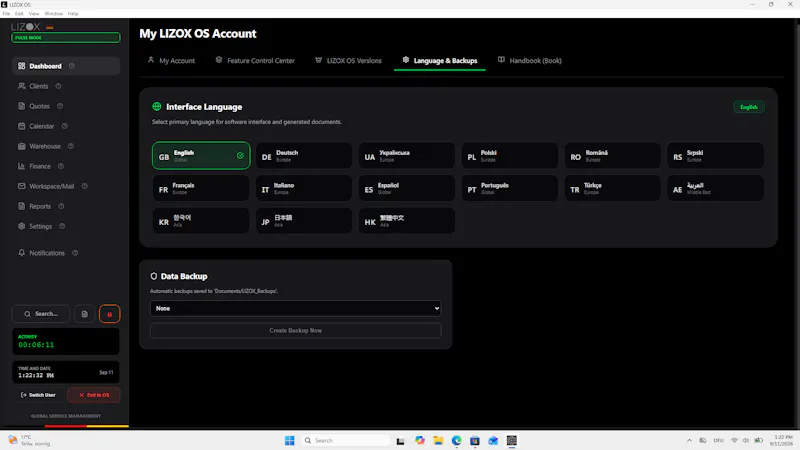
Task: Open the Warehouse module
Action: (x=44, y=146)
